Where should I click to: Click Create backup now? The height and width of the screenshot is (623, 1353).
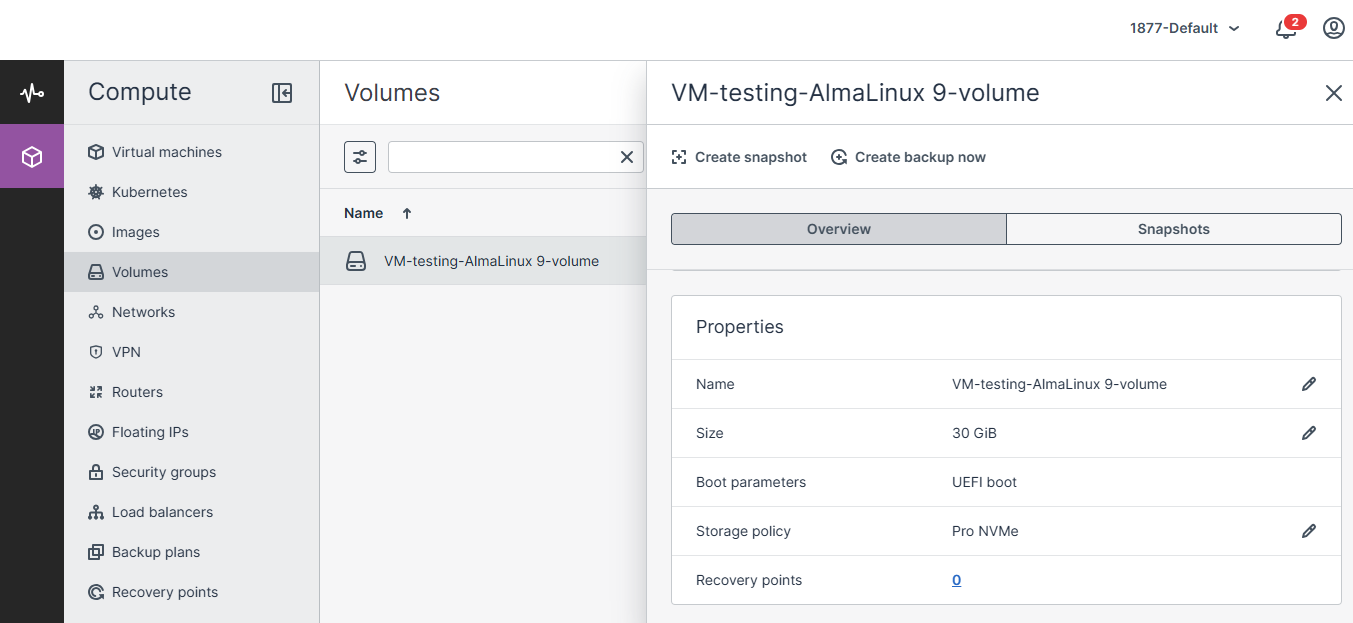point(908,157)
